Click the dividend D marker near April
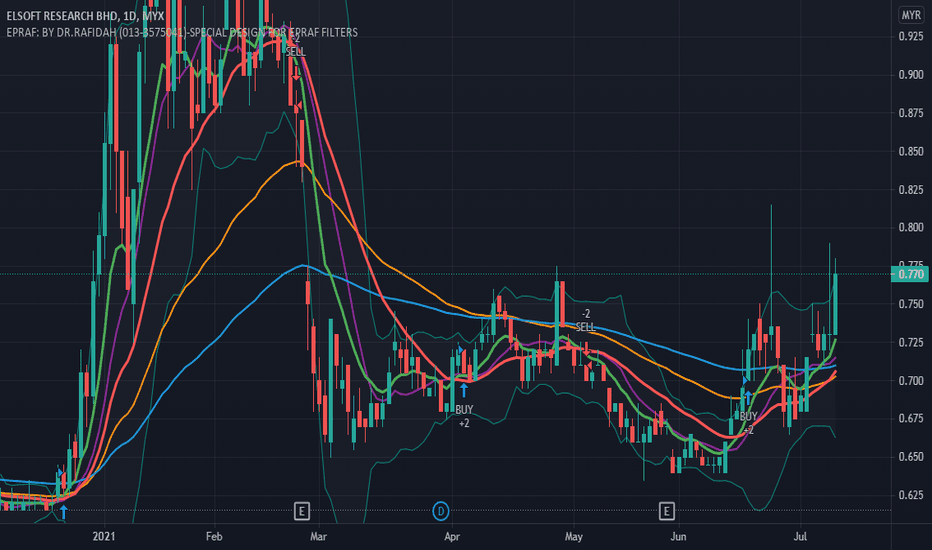Screen dimensions: 932x550 tap(440, 511)
